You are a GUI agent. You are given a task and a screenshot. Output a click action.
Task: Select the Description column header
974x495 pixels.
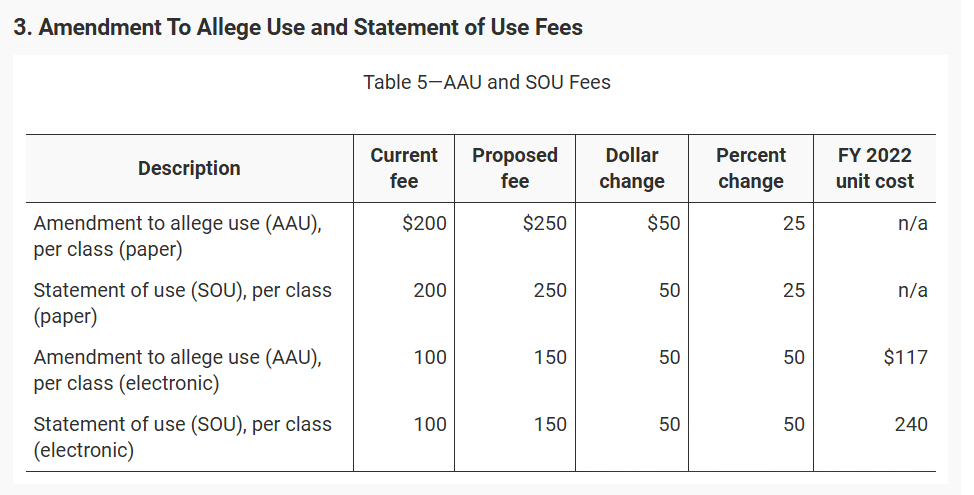coord(189,168)
